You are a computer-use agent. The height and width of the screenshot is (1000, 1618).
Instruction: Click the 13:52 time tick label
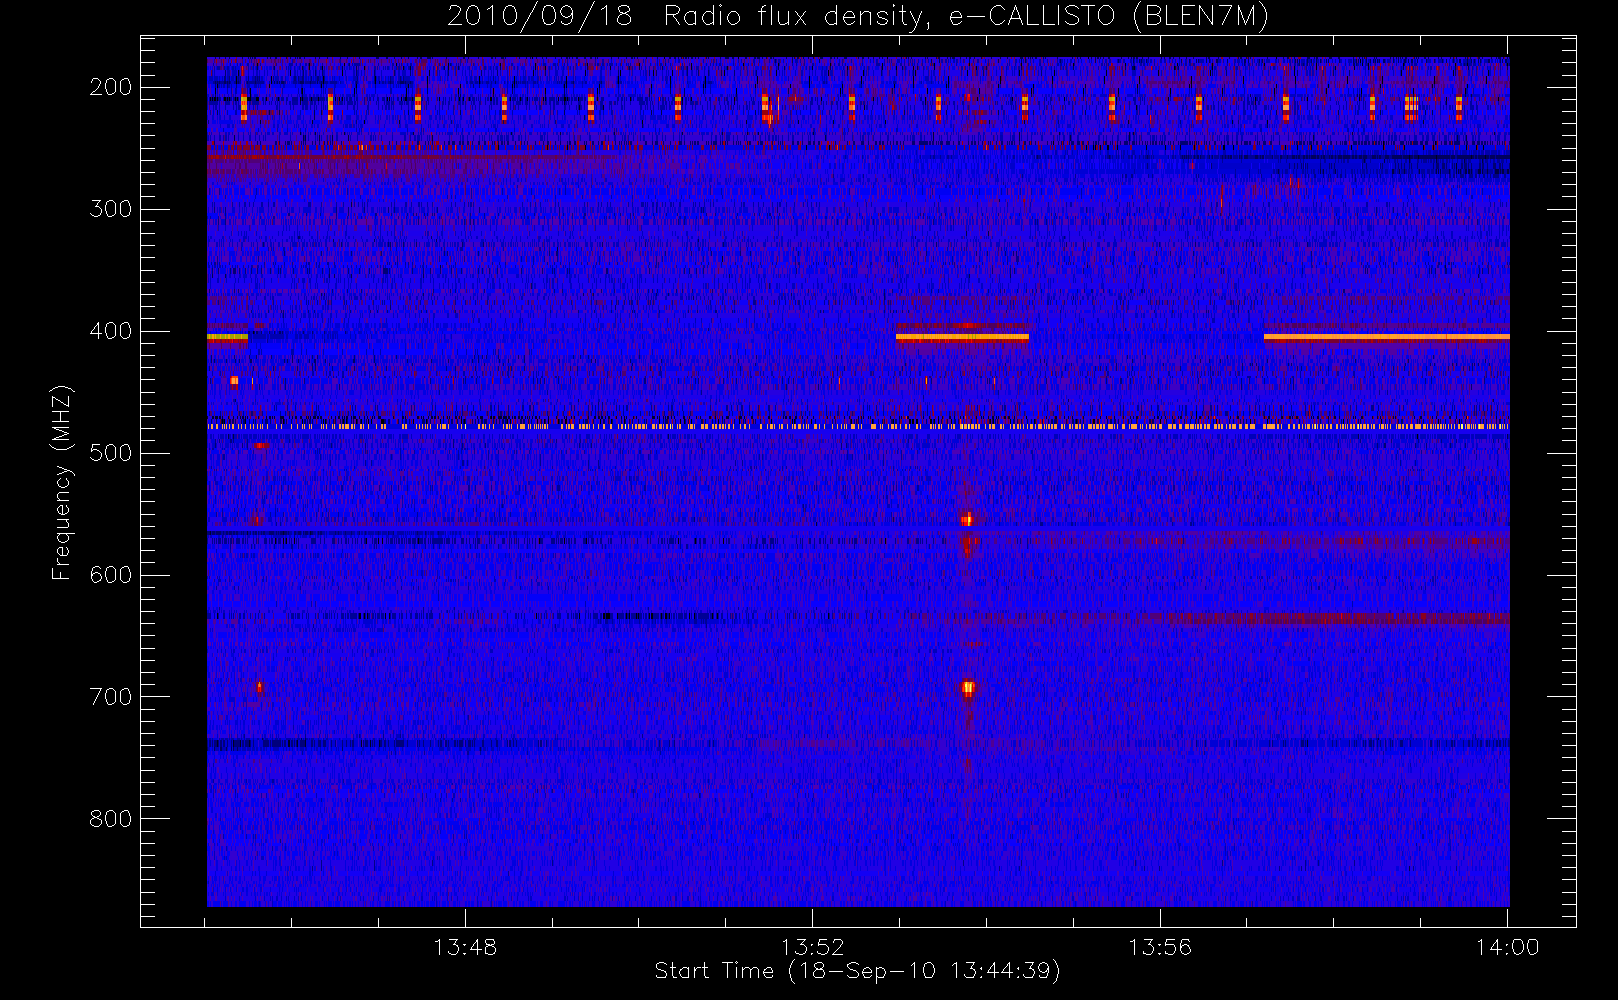pos(813,947)
